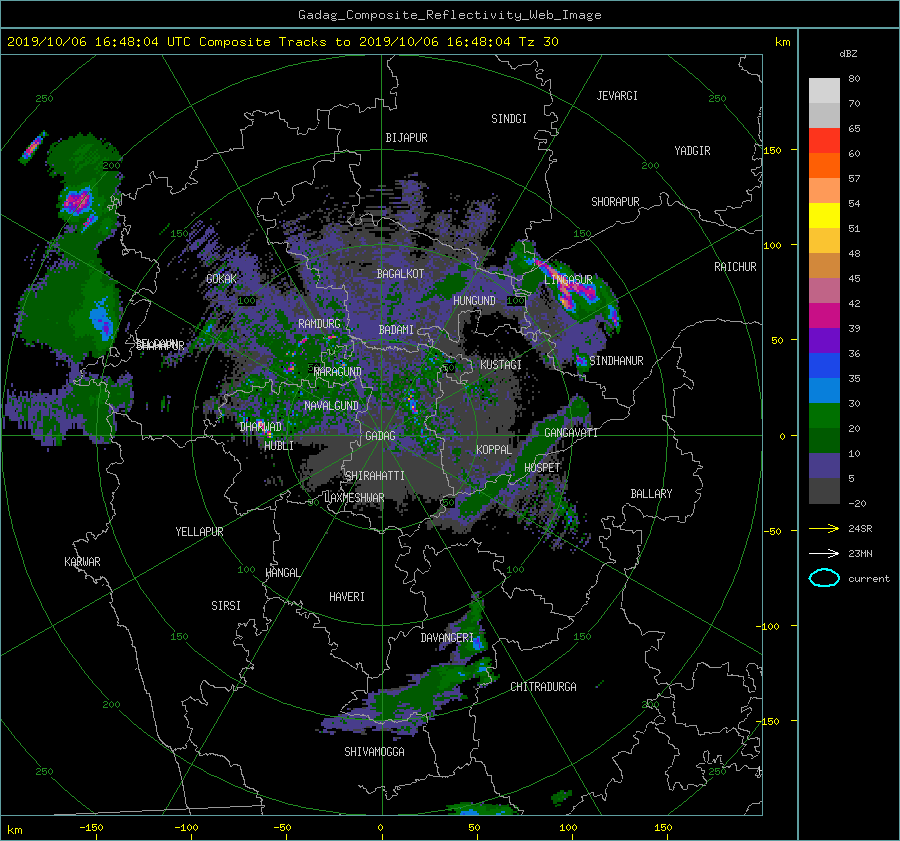Click the HANGAL city label
The height and width of the screenshot is (841, 900).
point(282,573)
